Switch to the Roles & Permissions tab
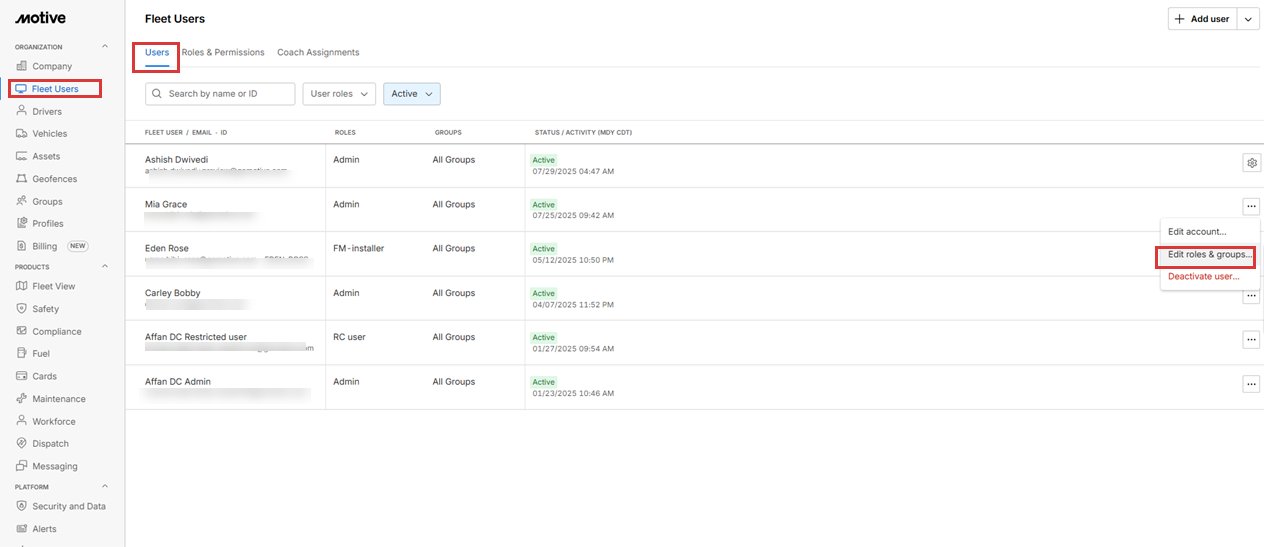1264x547 pixels. 223,52
